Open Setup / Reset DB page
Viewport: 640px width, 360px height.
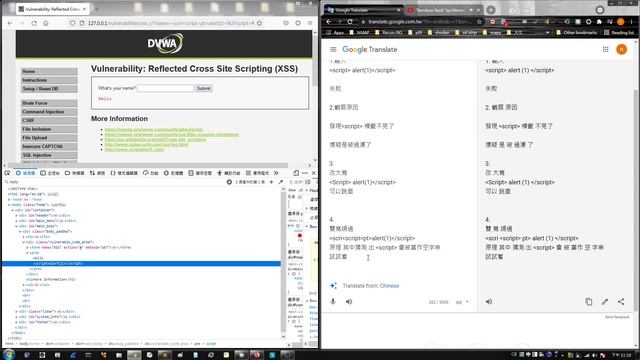point(49,89)
